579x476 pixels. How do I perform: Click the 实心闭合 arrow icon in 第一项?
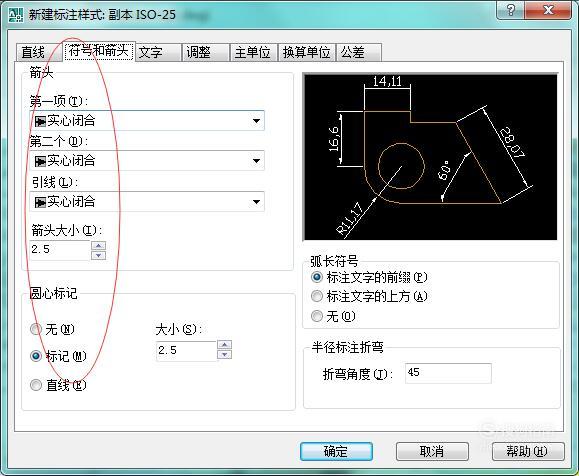[40, 121]
